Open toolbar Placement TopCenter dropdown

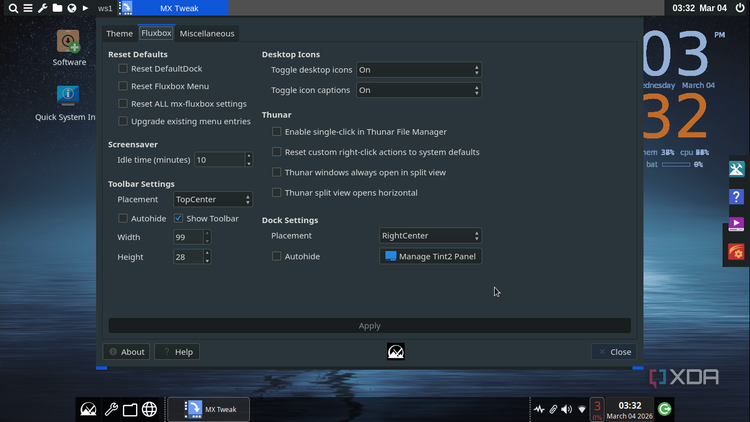213,199
